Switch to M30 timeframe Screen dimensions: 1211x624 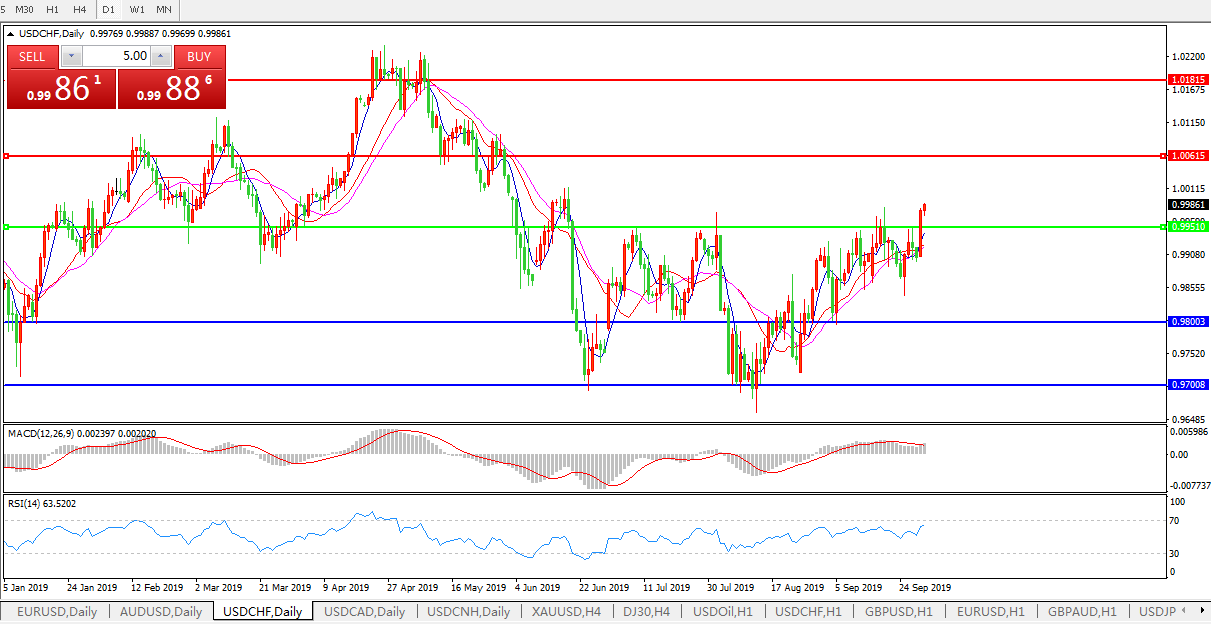(x=24, y=9)
